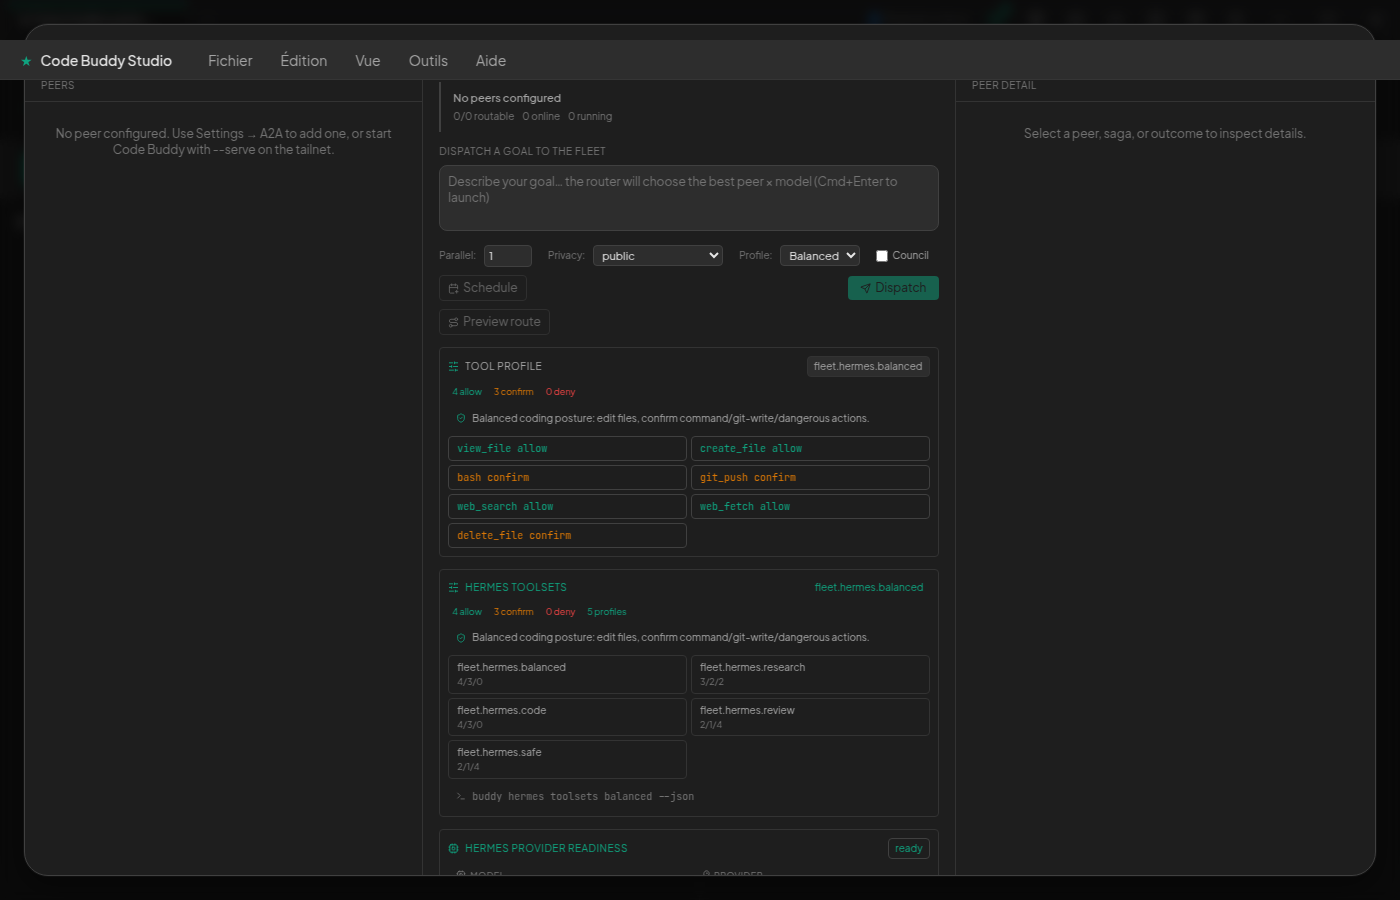Viewport: 1400px width, 900px height.
Task: Open the Vue menu
Action: (368, 61)
